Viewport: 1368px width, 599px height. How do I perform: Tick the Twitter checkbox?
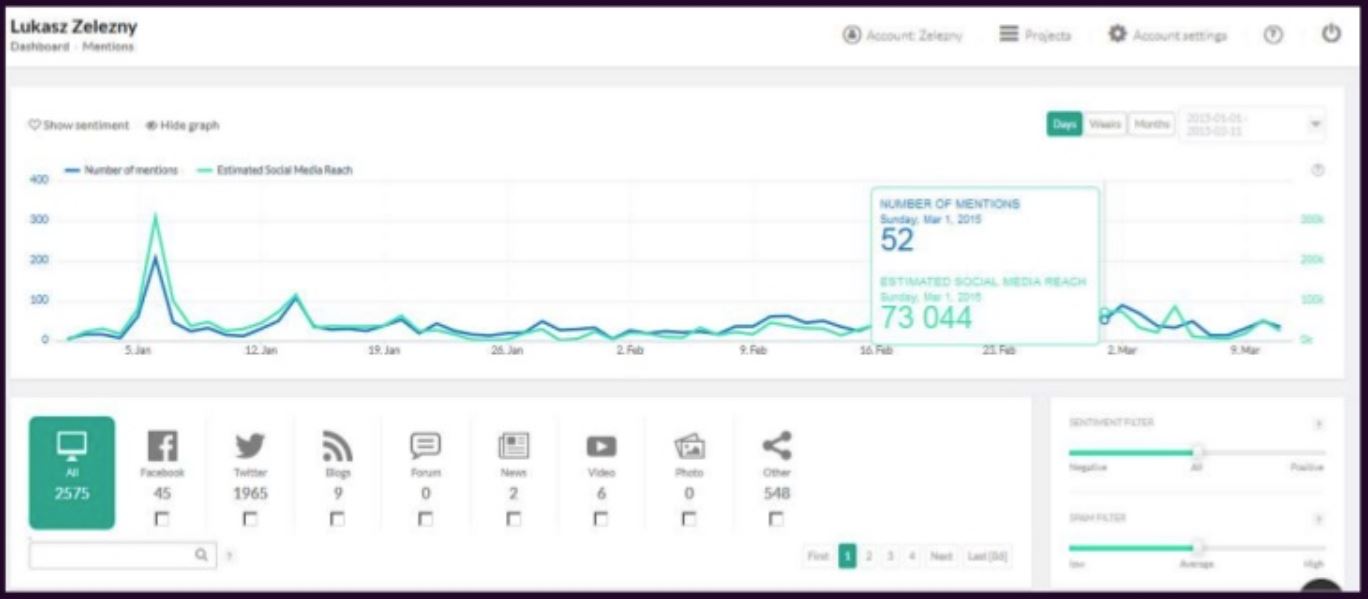[x=250, y=519]
